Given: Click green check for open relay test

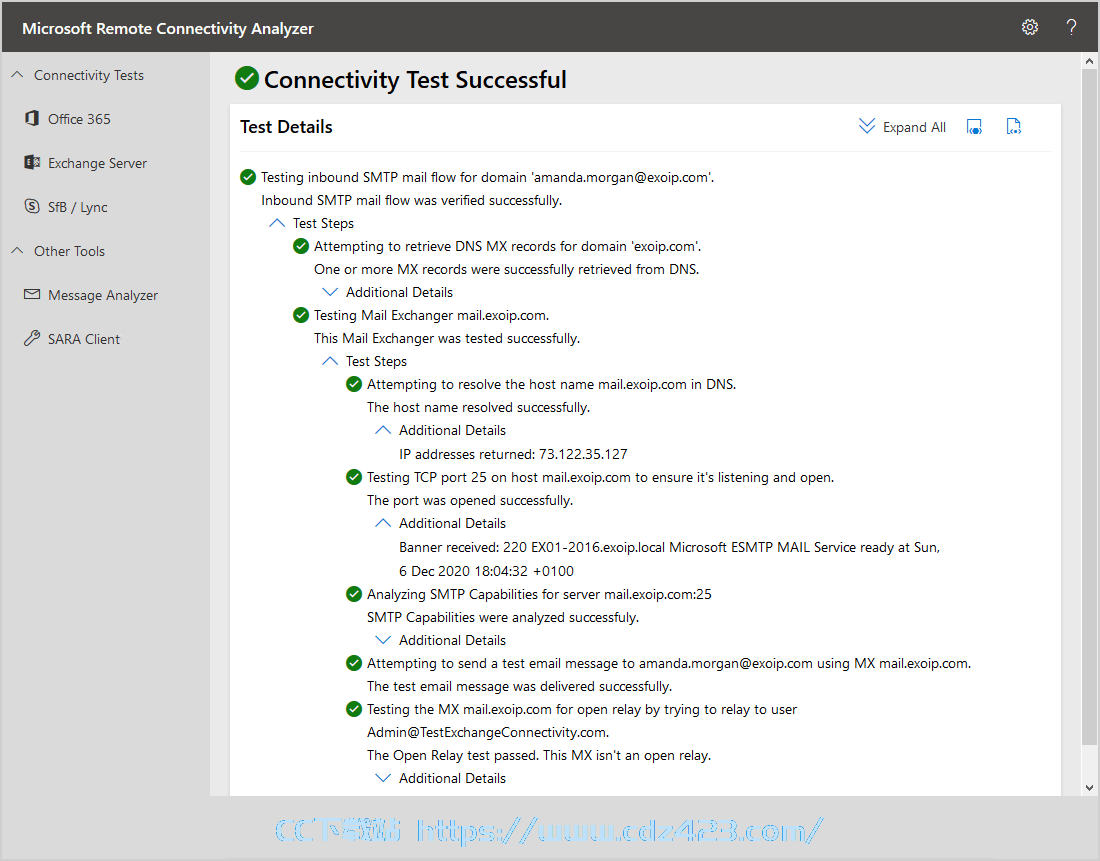Looking at the screenshot, I should [354, 709].
